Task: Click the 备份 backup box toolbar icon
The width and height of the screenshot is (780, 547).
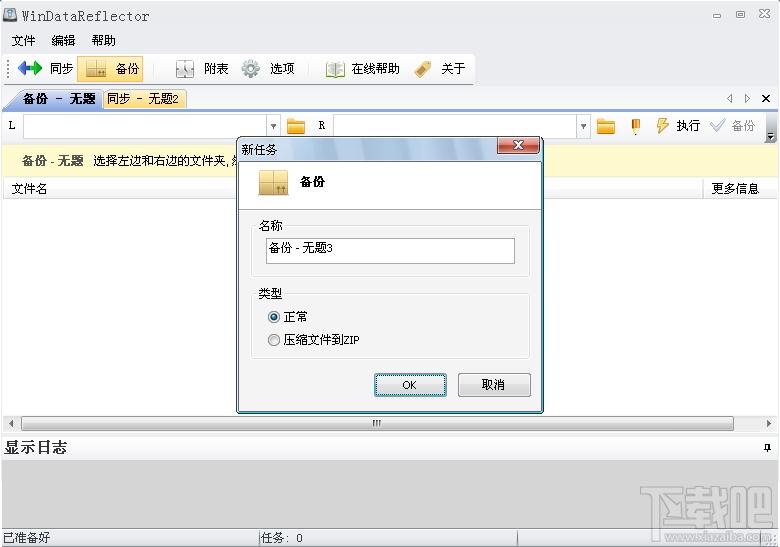Action: (96, 69)
